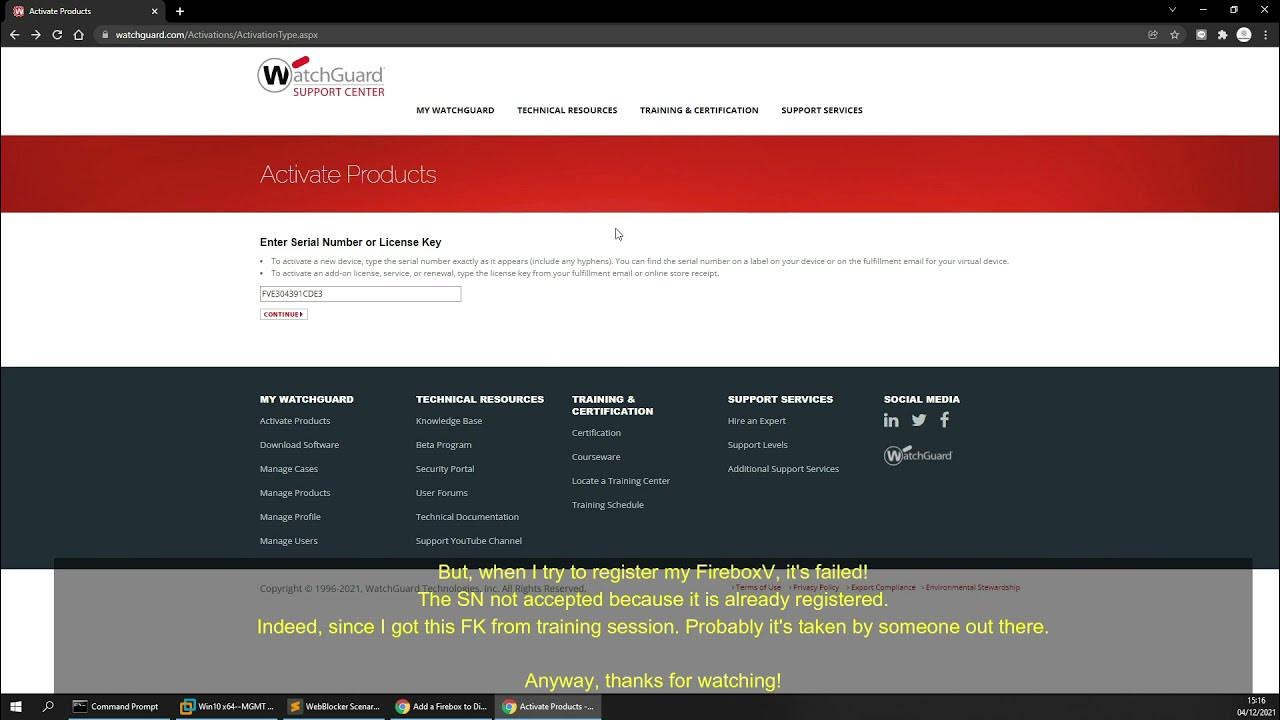
Task: Click the WatchGuard Support Center logo
Action: (321, 76)
